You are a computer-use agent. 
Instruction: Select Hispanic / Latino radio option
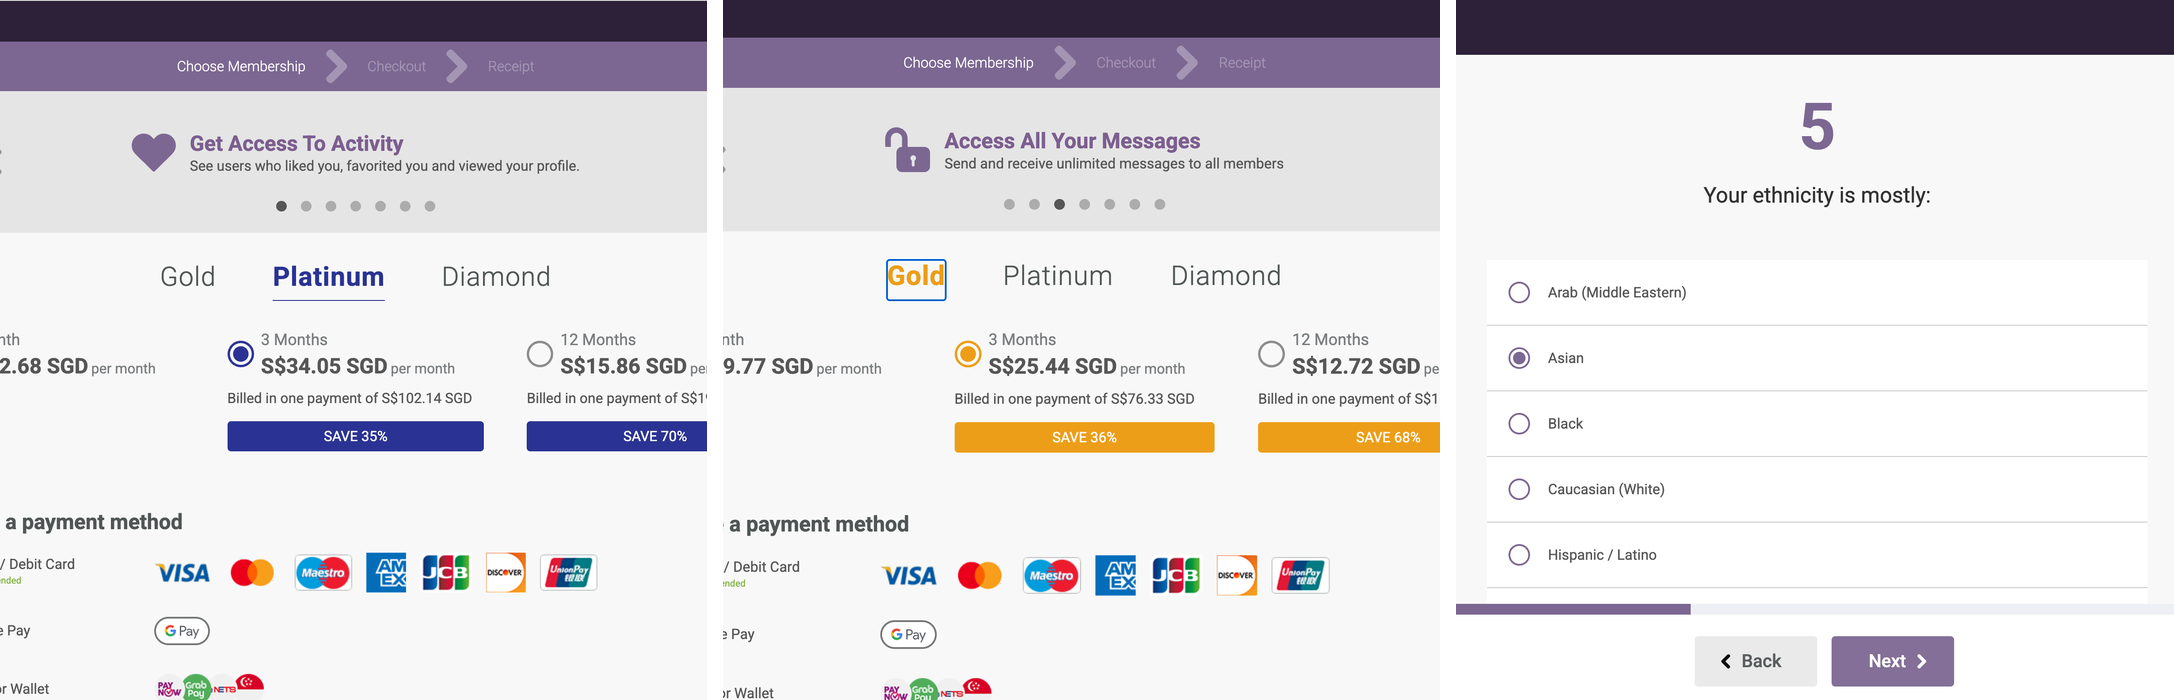point(1816,555)
